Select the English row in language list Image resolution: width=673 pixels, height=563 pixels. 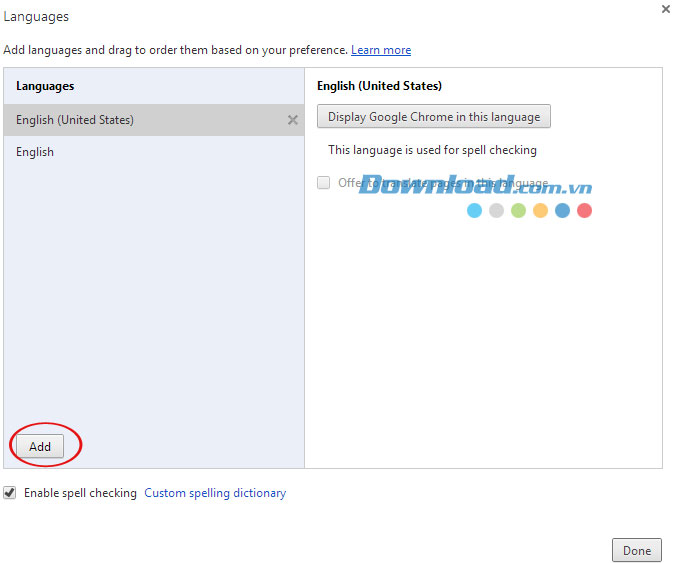[x=154, y=152]
